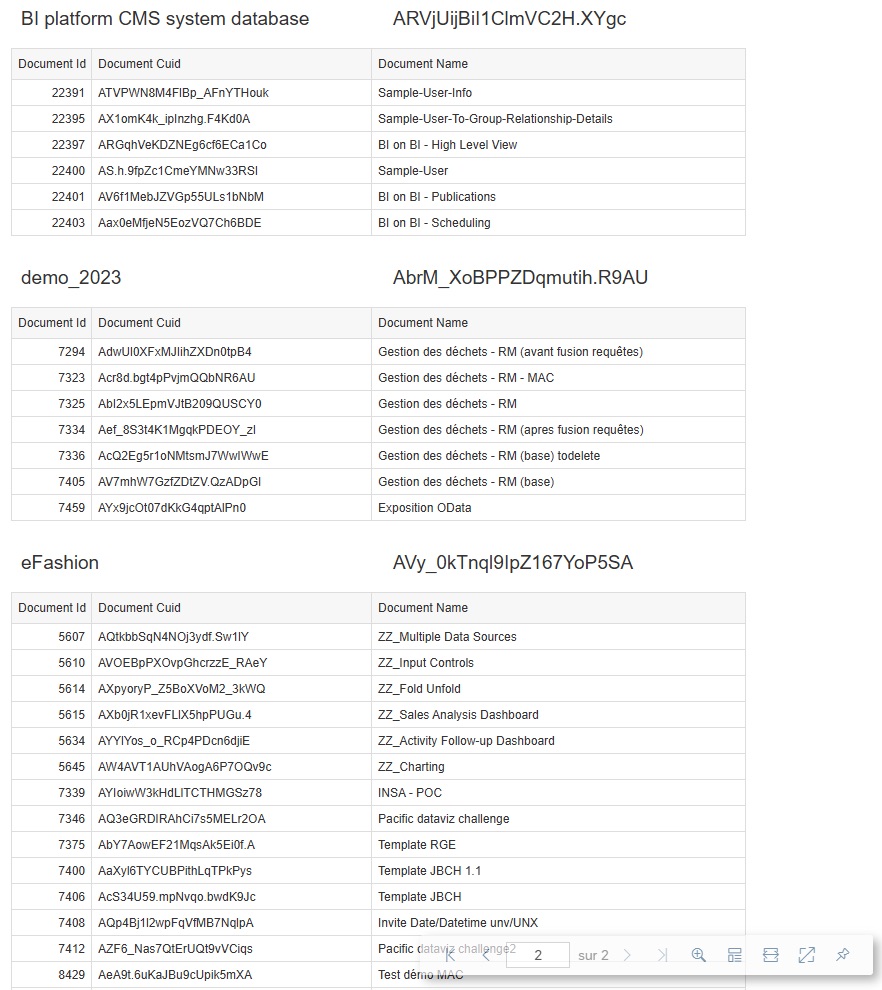Click the page number input field
The height and width of the screenshot is (990, 882).
pyautogui.click(x=538, y=955)
